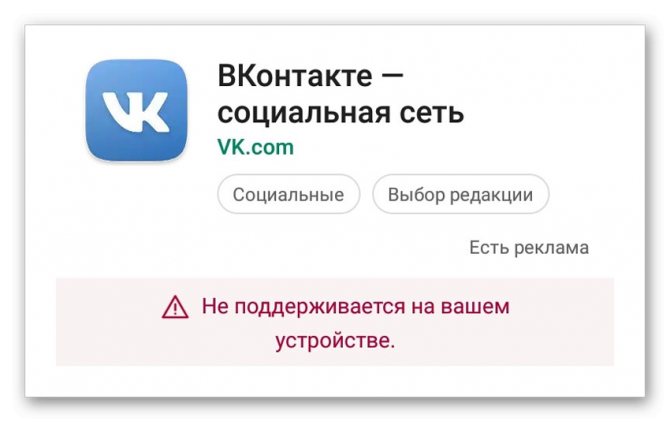This screenshot has width=670, height=422.
Task: Click the социальная сеть title line
Action: point(341,113)
